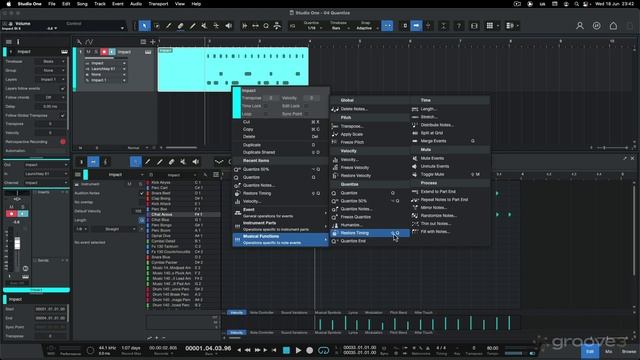Viewport: 640px width, 360px height.
Task: Open the Launchkey 61 input dropdown on track
Action: (x=106, y=69)
